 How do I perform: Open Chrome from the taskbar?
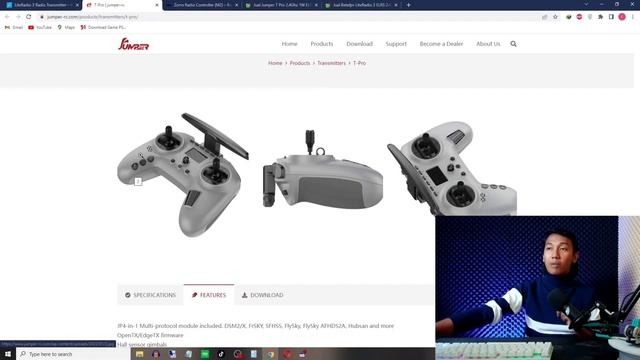pyautogui.click(x=270, y=354)
